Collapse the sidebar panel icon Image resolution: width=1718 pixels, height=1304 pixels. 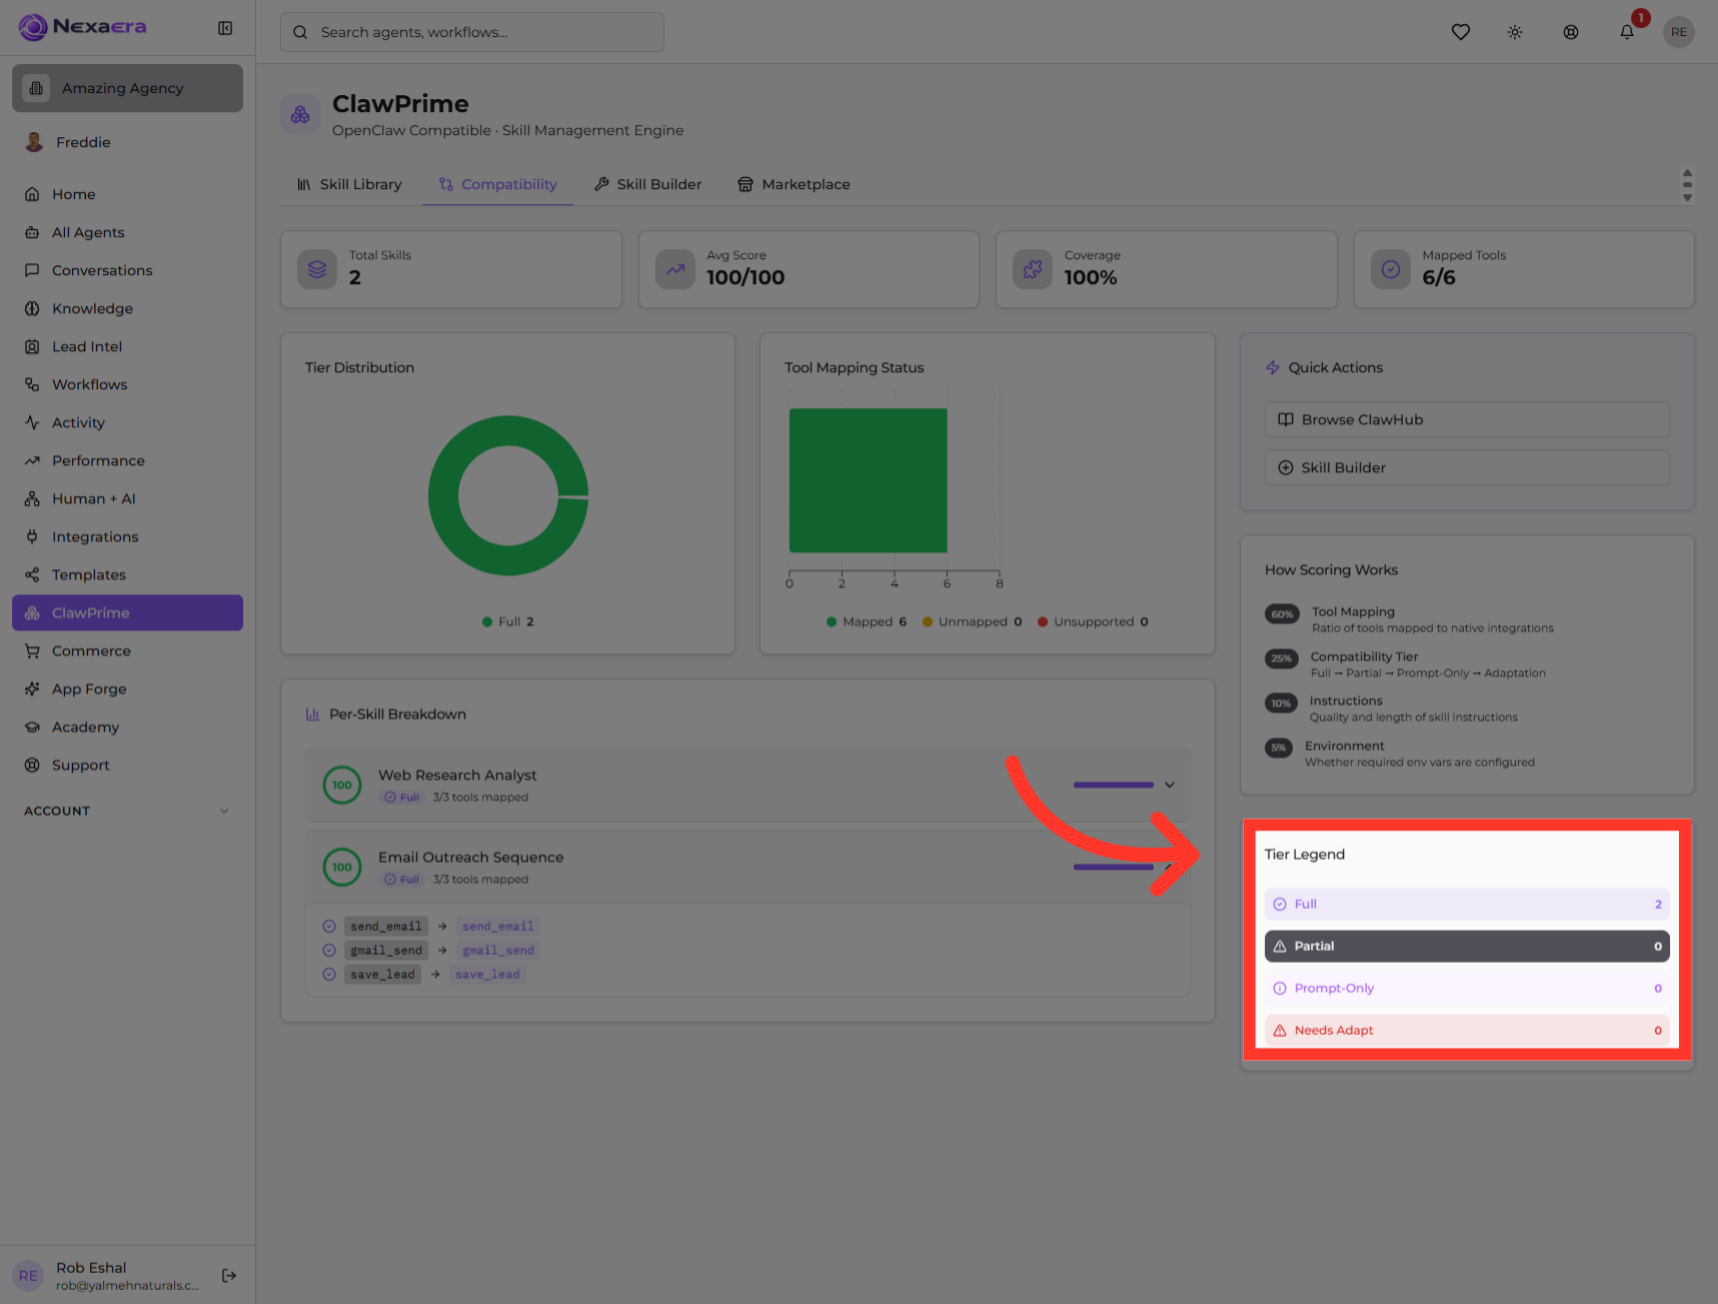[x=225, y=28]
